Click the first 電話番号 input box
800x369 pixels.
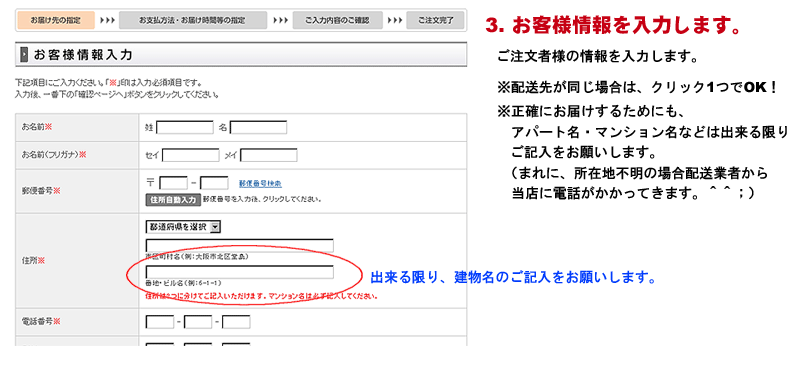click(160, 322)
